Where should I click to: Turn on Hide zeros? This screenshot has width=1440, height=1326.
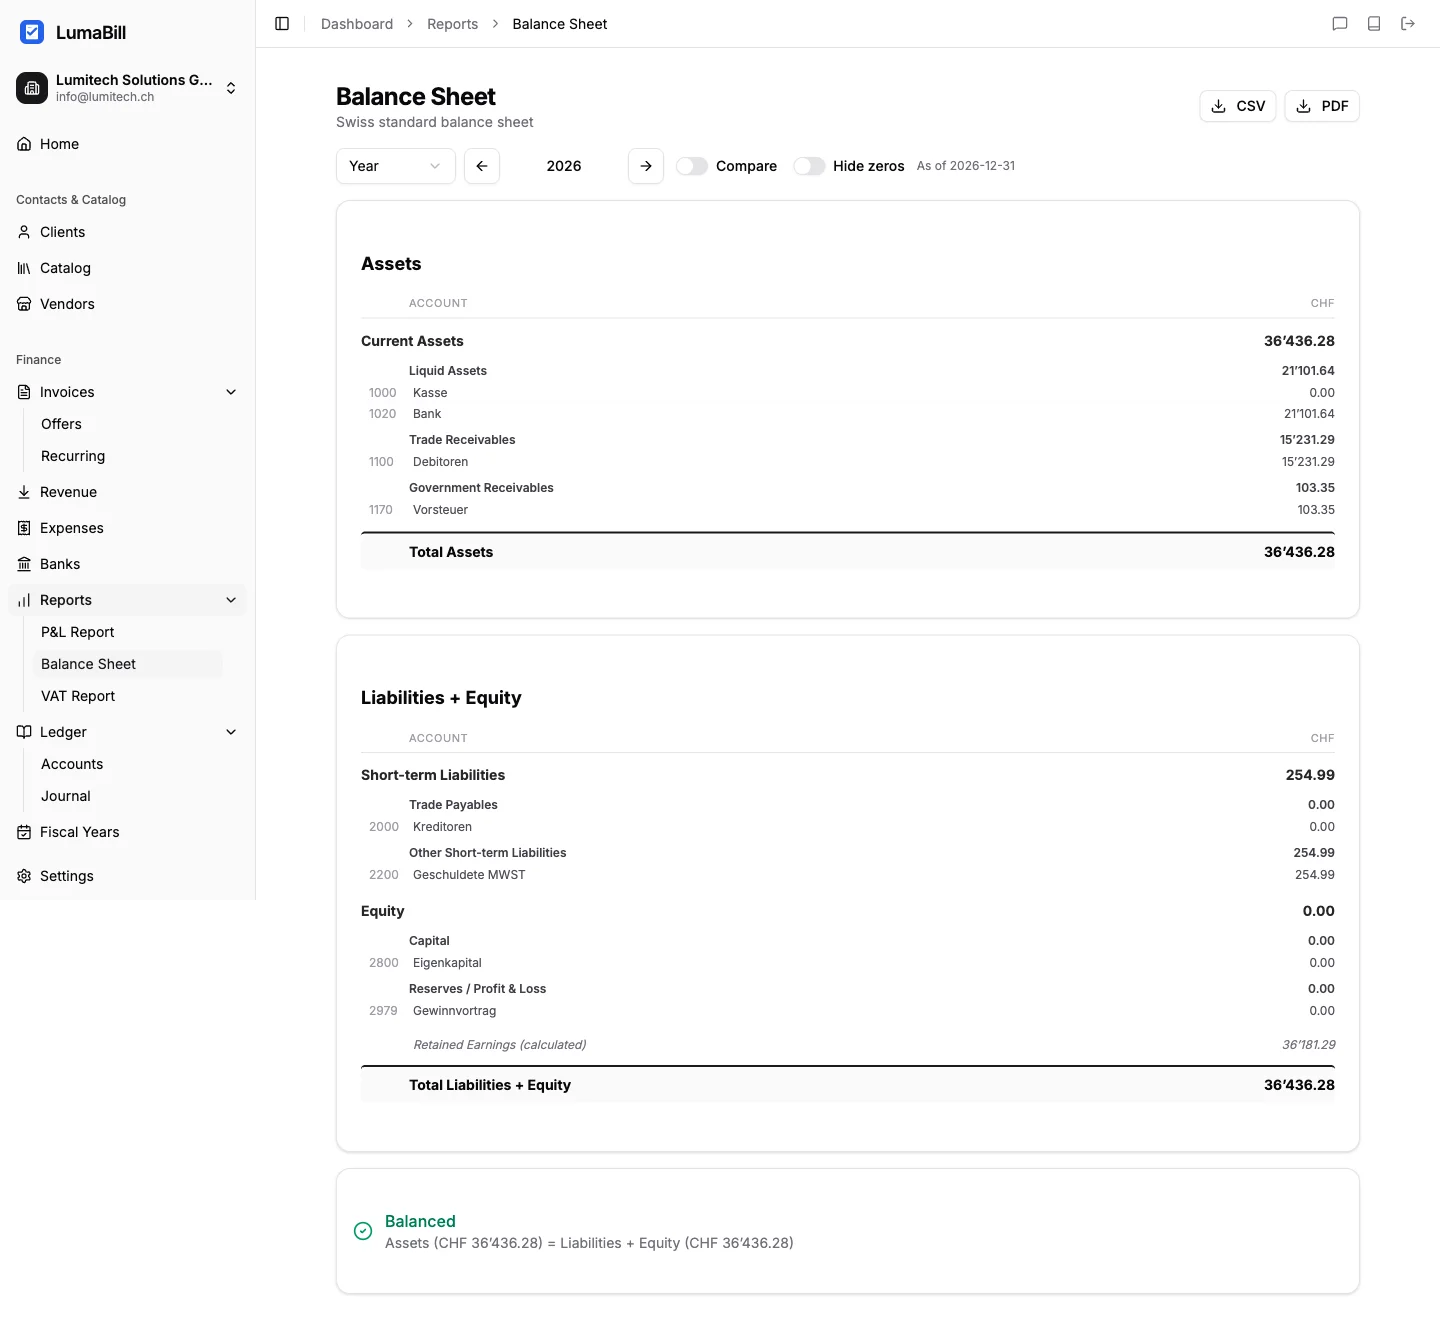click(809, 166)
